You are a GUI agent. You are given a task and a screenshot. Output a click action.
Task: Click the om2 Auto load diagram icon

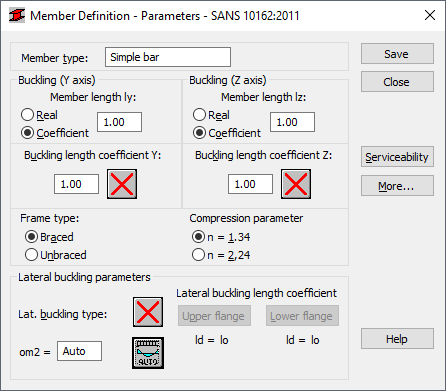(148, 353)
